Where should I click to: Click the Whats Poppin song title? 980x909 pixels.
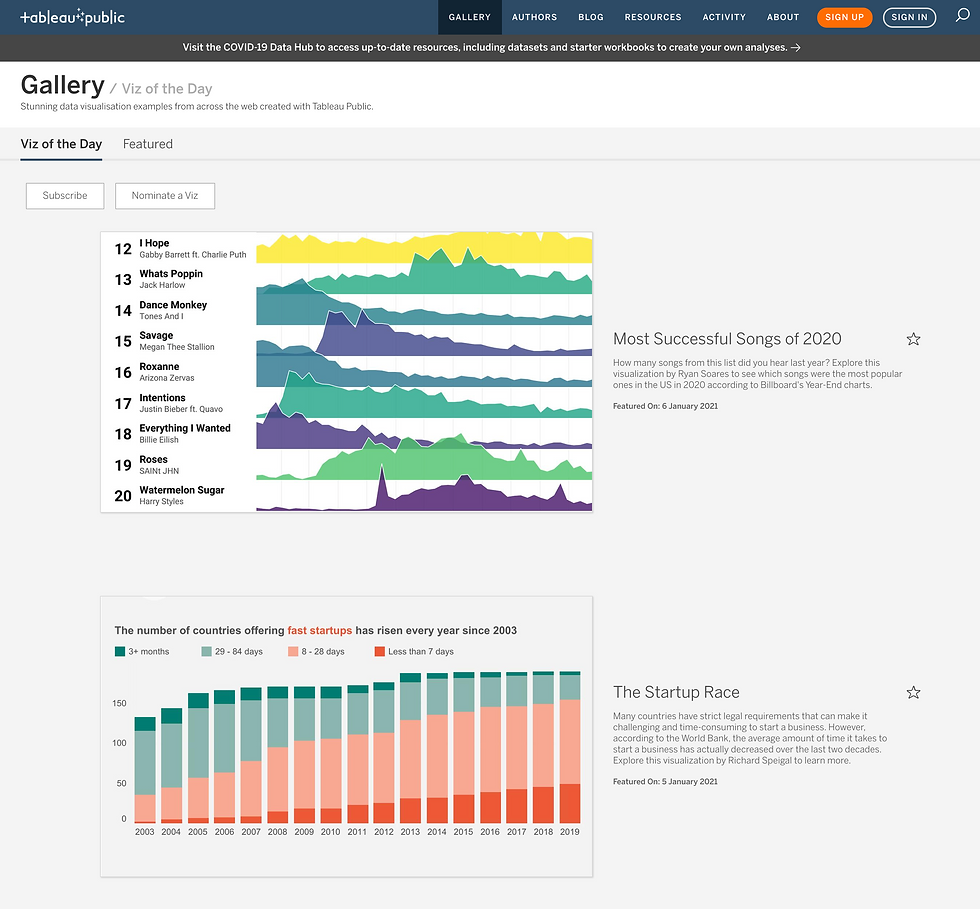coord(171,274)
